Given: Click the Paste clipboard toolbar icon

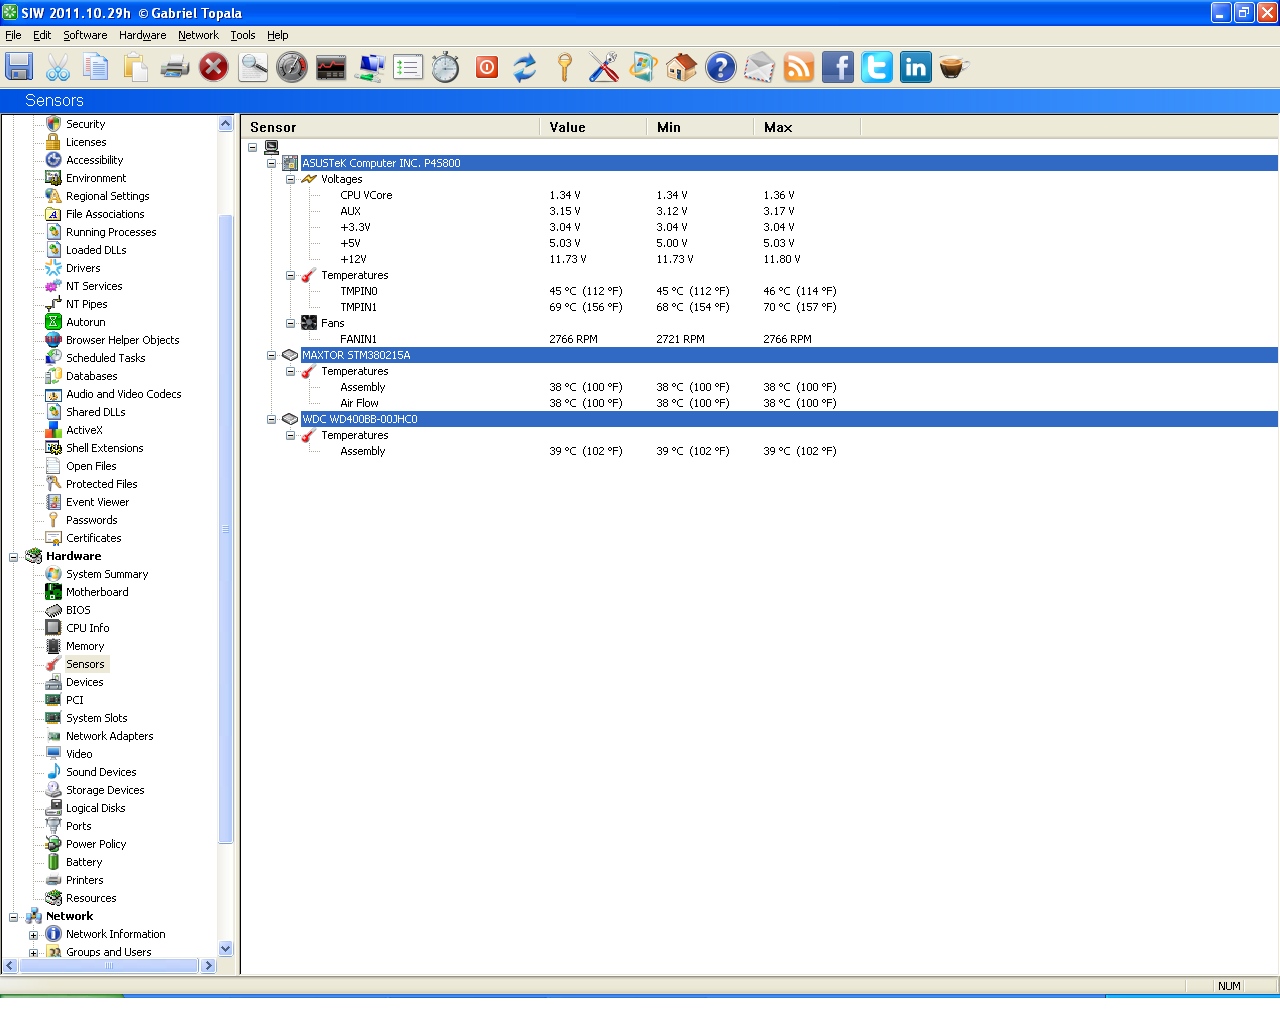Looking at the screenshot, I should (136, 67).
